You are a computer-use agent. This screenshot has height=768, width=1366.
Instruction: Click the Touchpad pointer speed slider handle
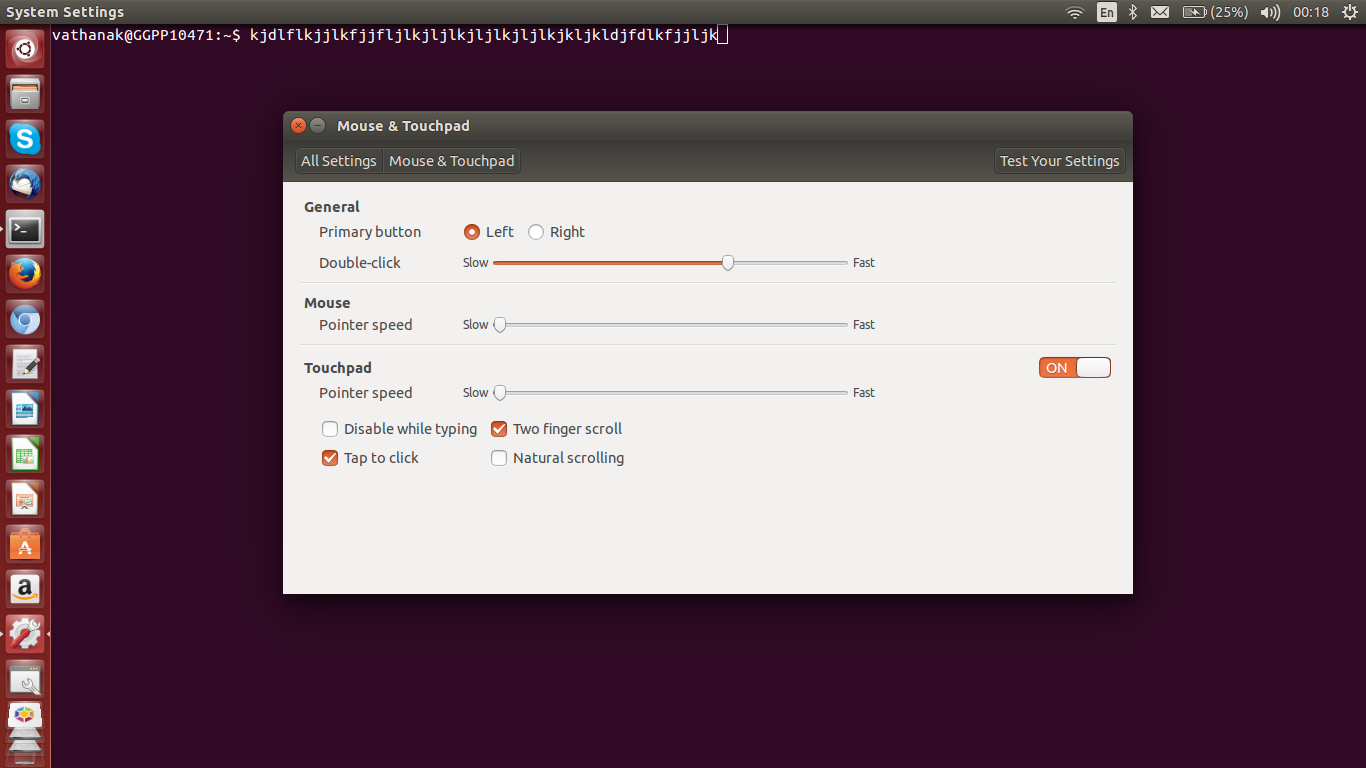click(499, 393)
